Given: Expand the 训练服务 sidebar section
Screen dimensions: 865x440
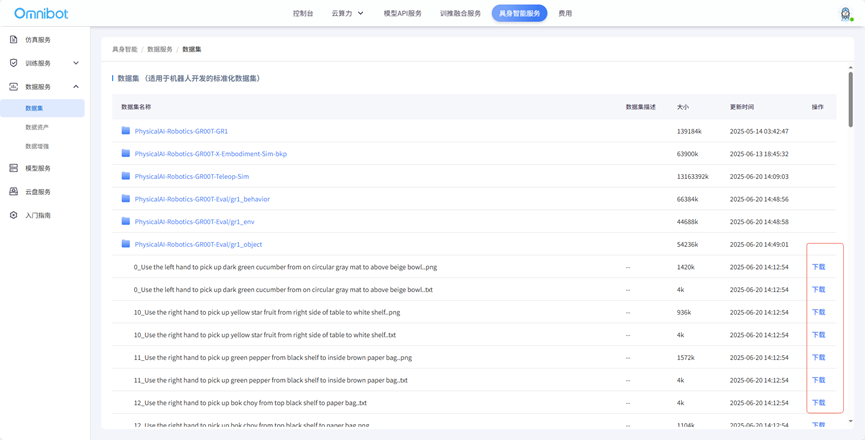Looking at the screenshot, I should pos(76,63).
